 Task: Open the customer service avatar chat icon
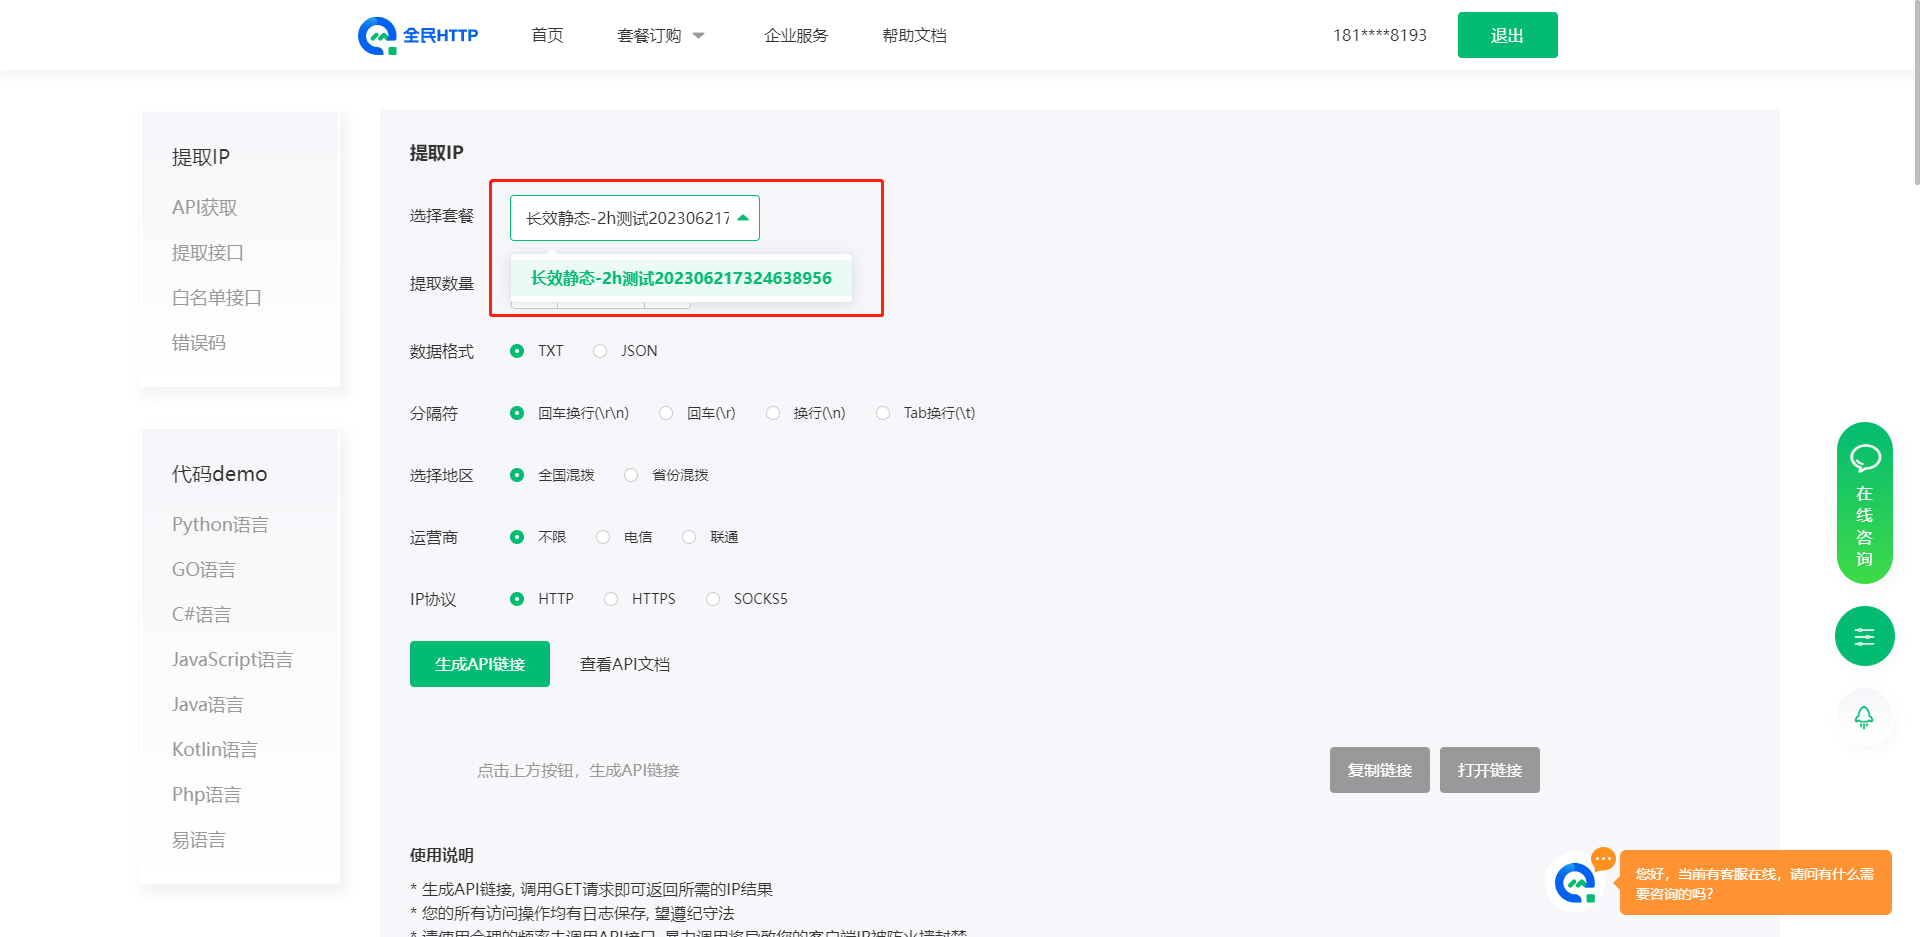pos(1575,882)
